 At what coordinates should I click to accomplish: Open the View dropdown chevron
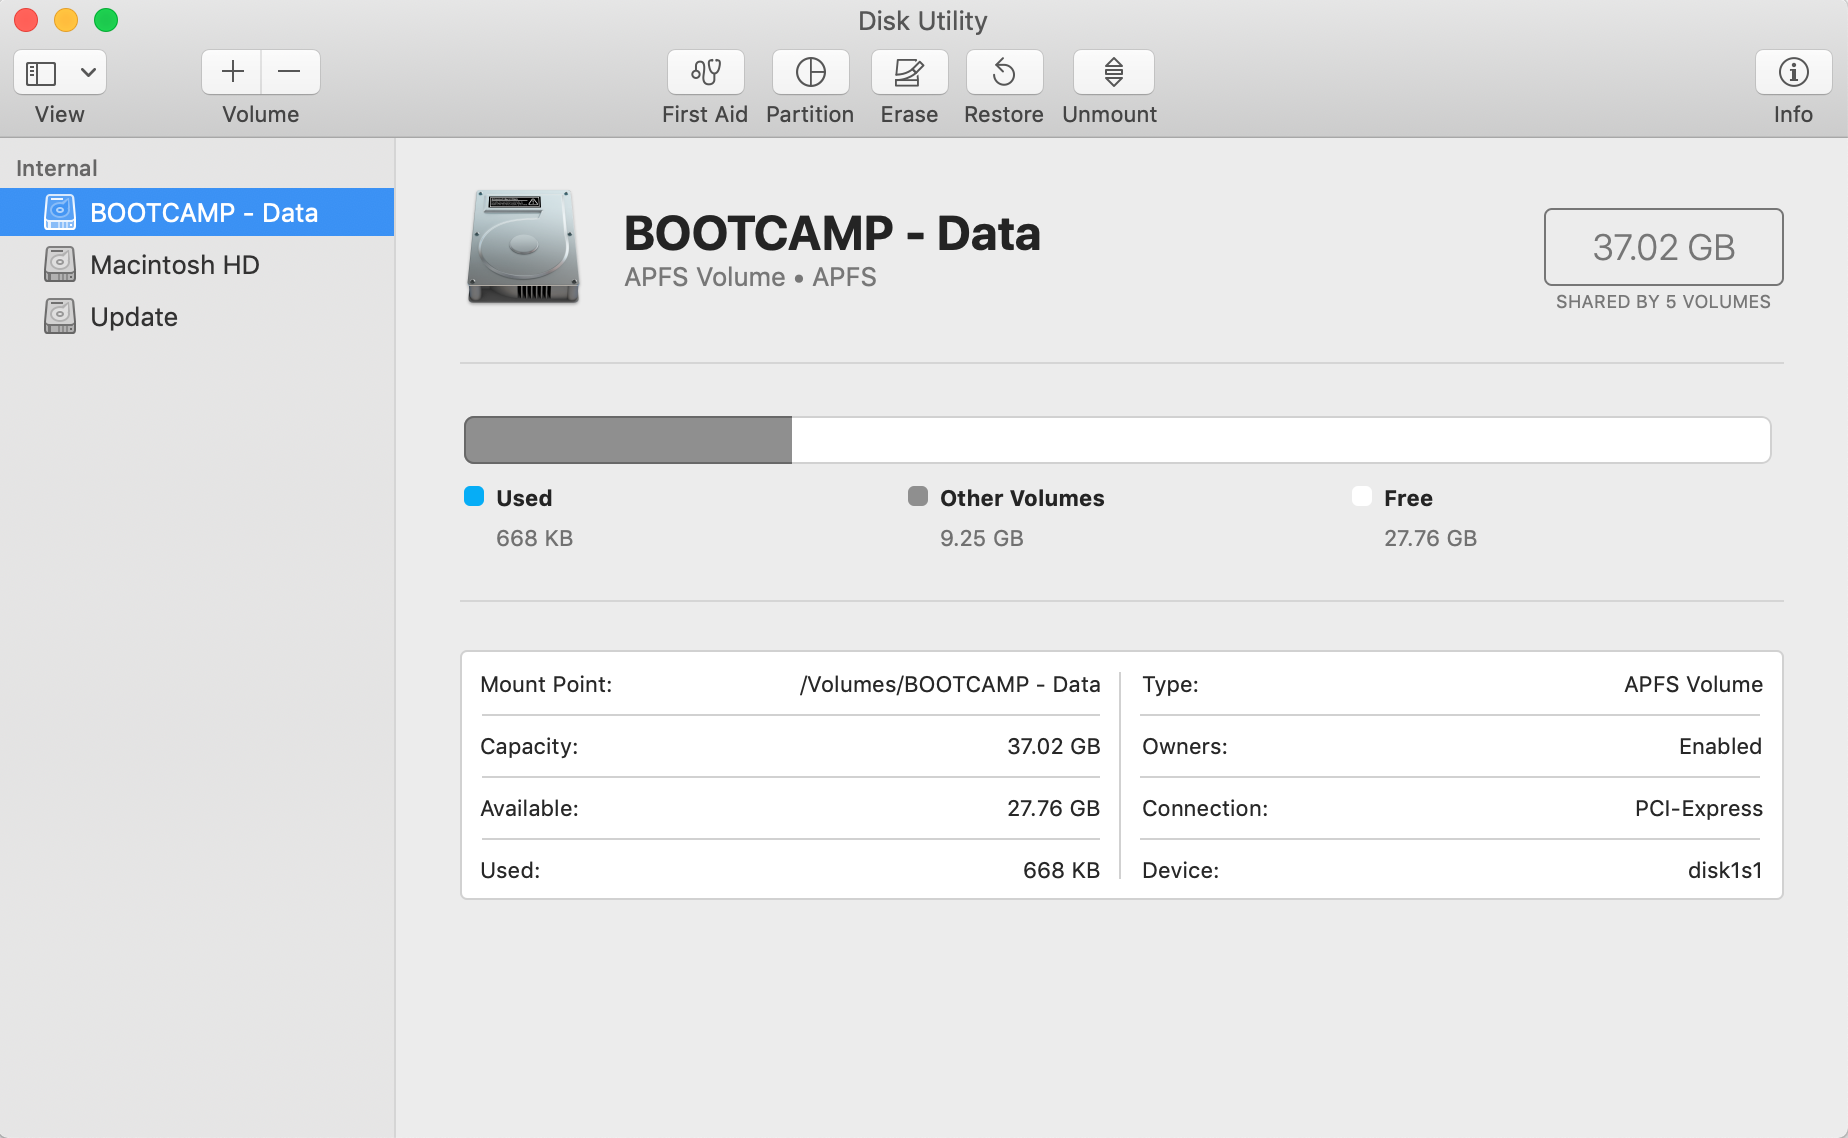pos(88,72)
